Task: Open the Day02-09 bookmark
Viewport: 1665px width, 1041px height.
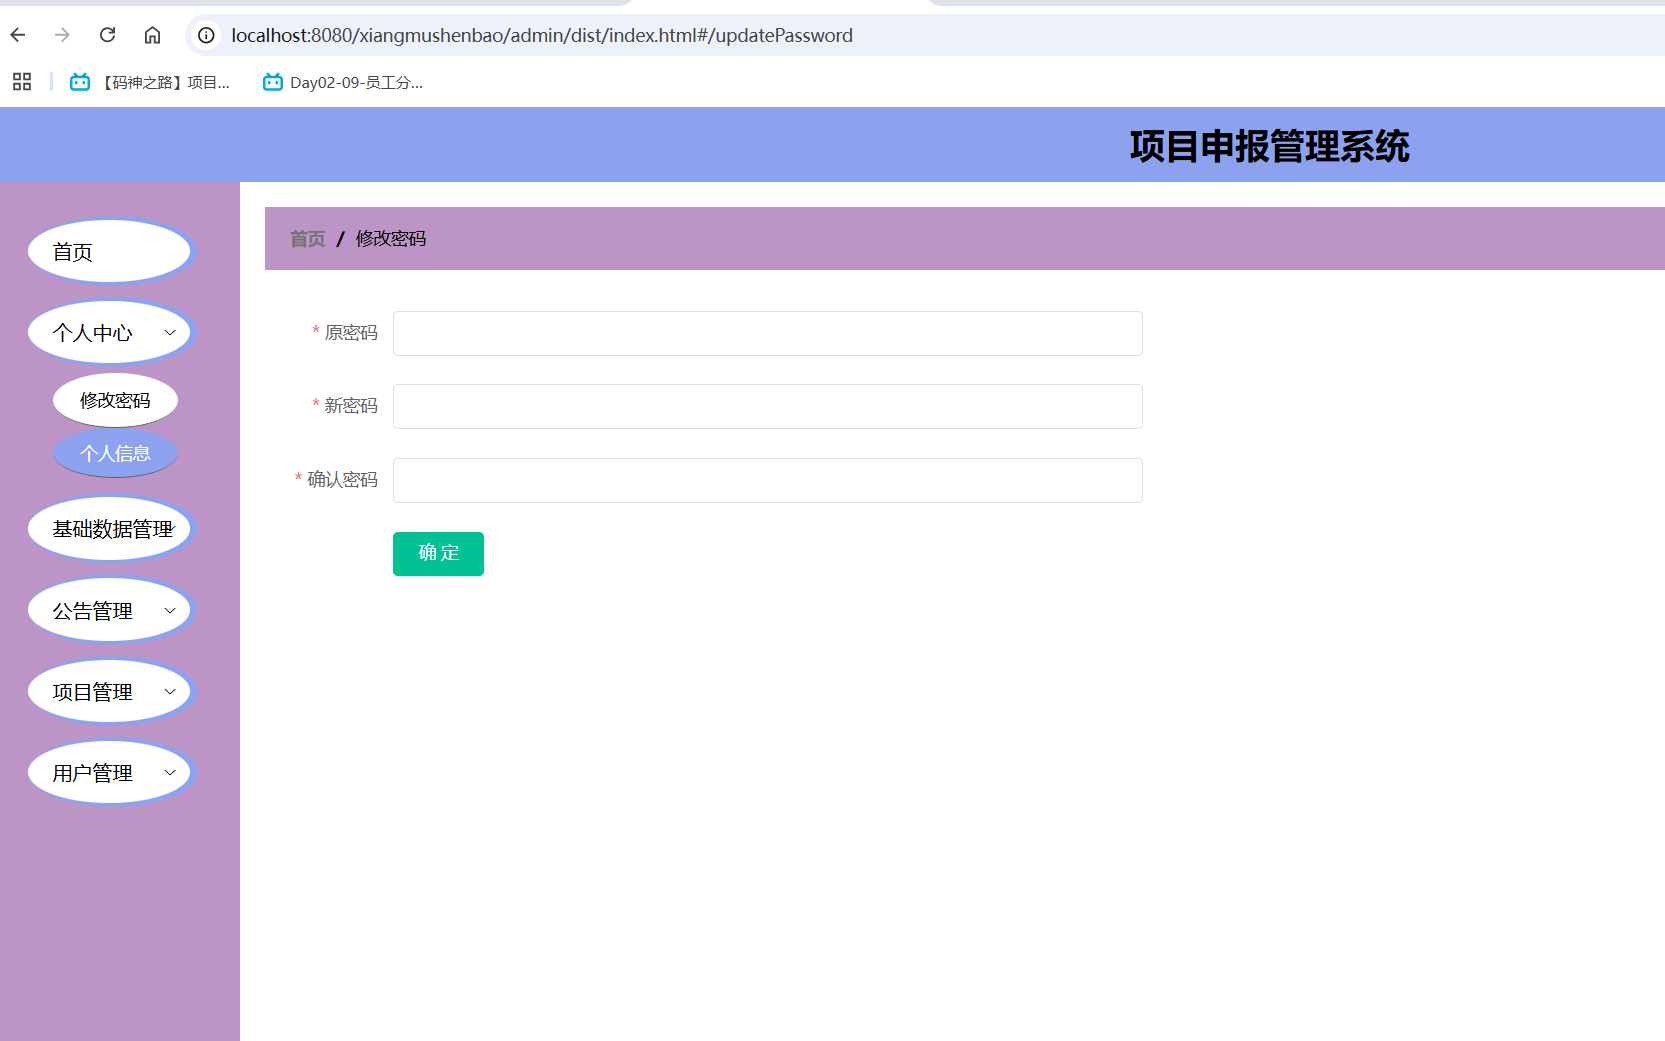Action: point(343,82)
